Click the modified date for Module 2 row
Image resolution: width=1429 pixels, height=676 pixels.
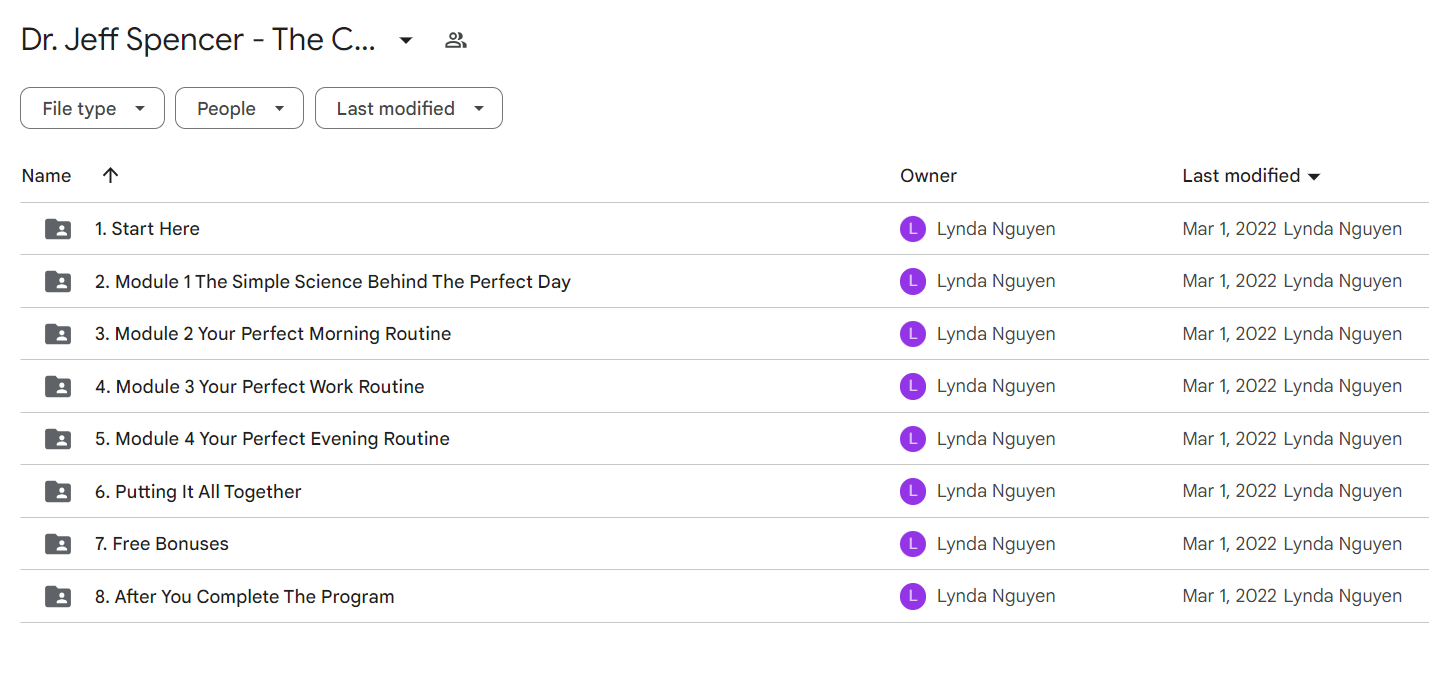1230,334
